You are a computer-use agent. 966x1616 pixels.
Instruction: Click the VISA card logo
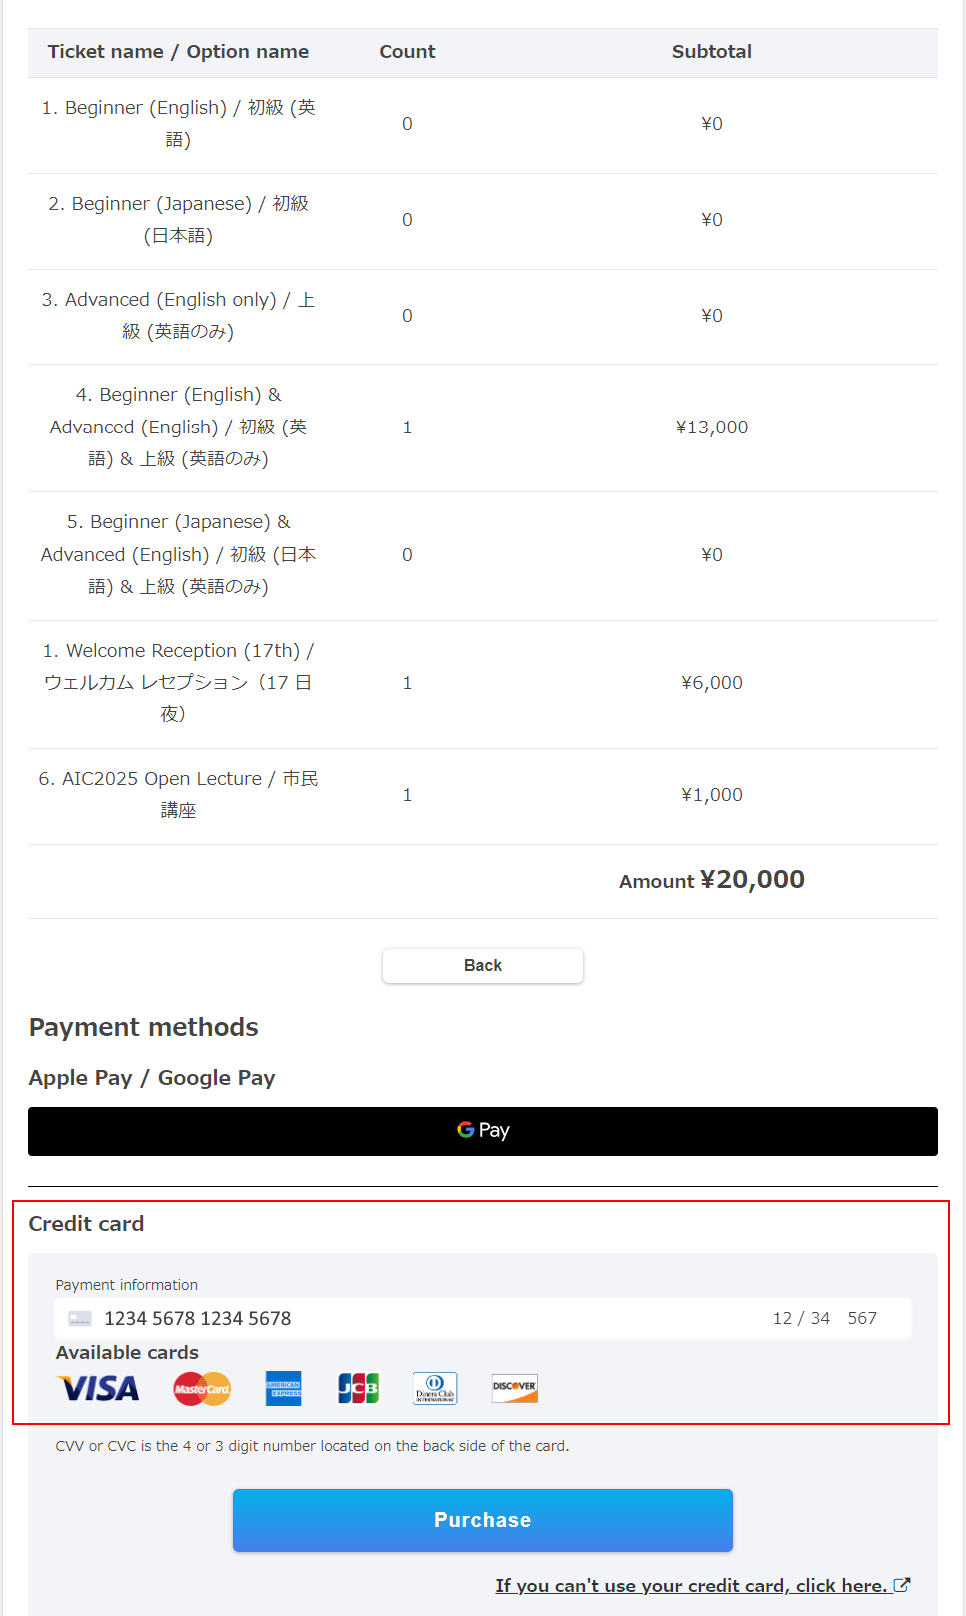98,1388
